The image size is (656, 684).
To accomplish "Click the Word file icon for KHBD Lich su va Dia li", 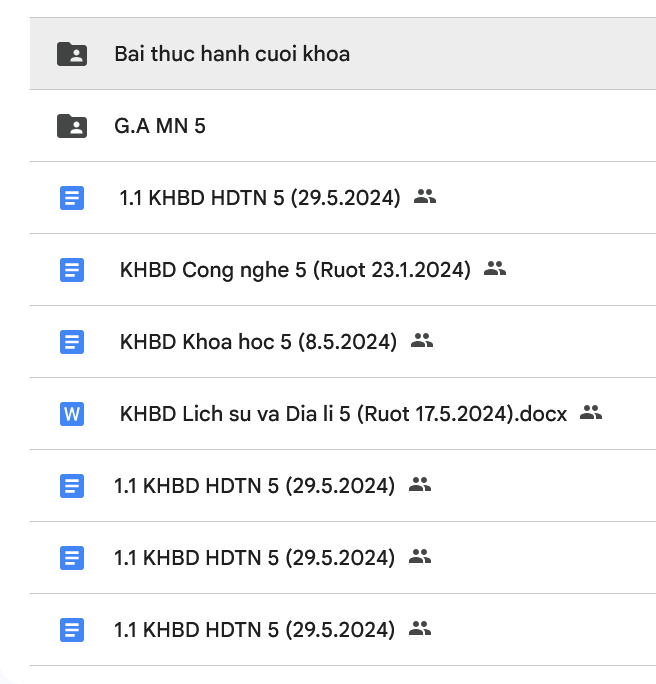I will click(72, 414).
